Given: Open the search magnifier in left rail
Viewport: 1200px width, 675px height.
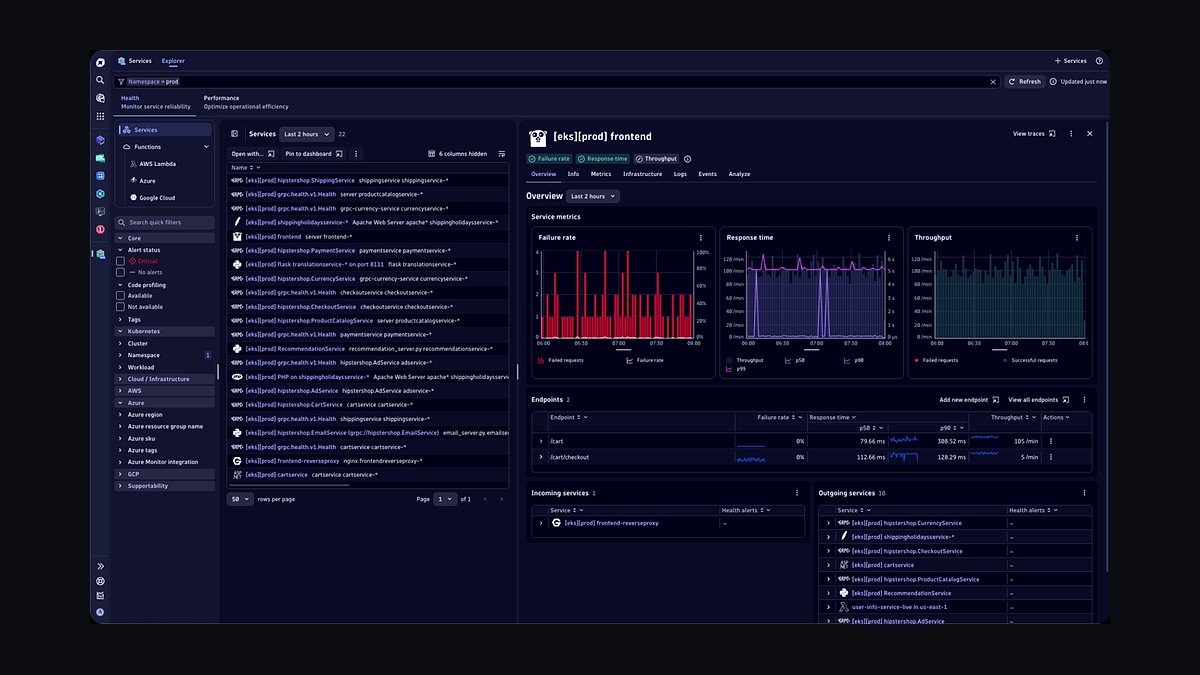Looking at the screenshot, I should point(100,80).
